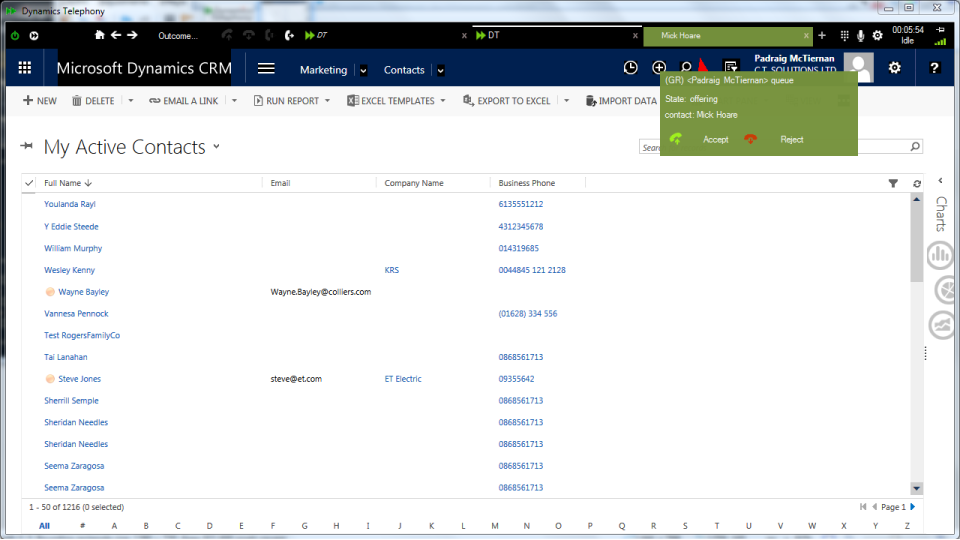This screenshot has width=960, height=540.
Task: Open recently viewed items clock icon
Action: click(x=630, y=68)
